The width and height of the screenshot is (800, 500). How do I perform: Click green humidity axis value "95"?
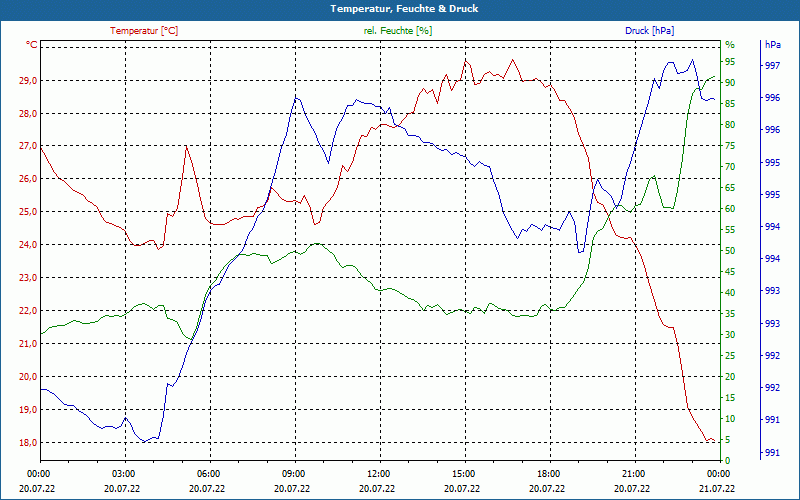tap(730, 62)
